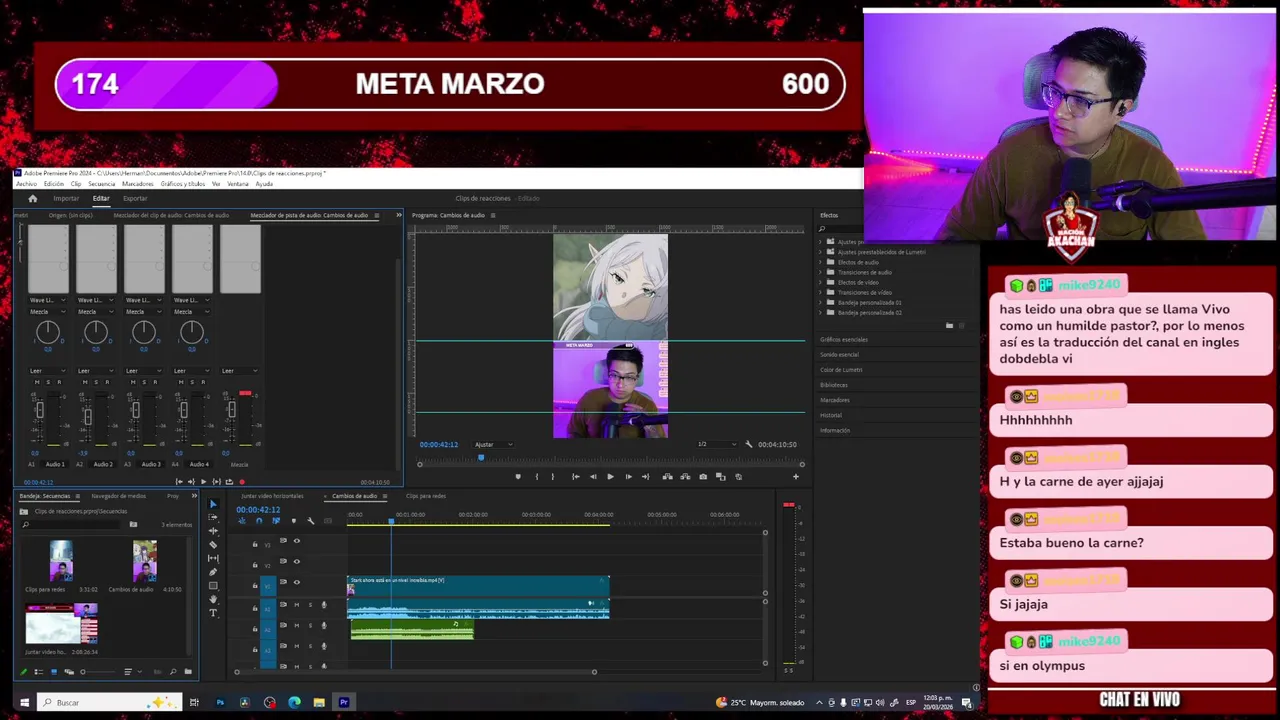Click Export Frame camera icon
The height and width of the screenshot is (720, 1280).
703,476
